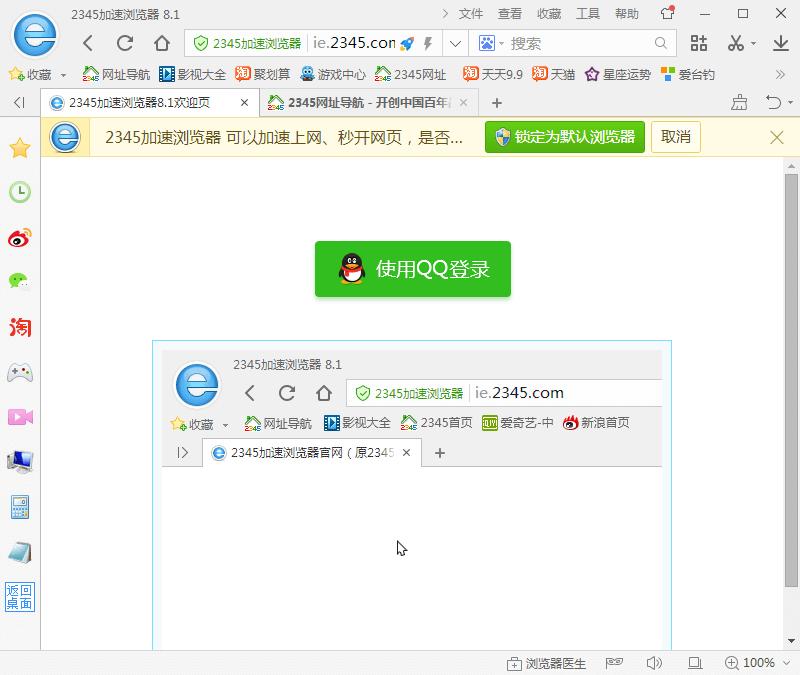
Task: Toggle the speaker mute icon in the status bar
Action: pos(654,663)
